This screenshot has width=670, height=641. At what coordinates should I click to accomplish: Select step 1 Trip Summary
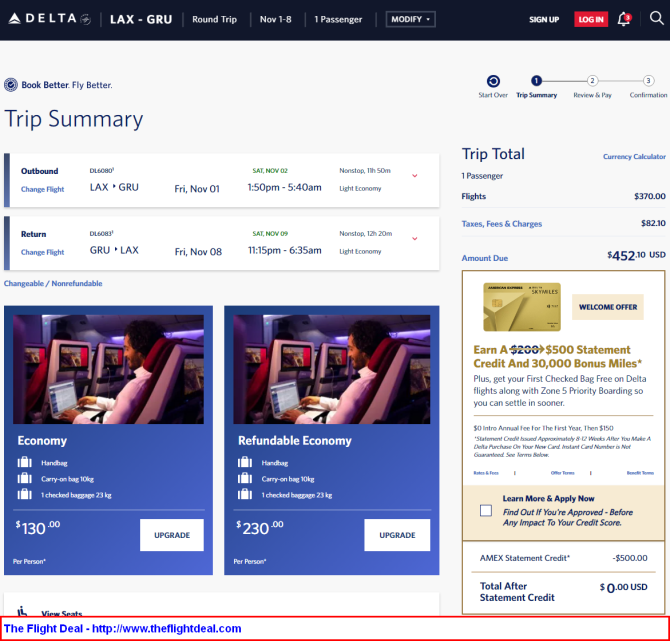pyautogui.click(x=536, y=80)
